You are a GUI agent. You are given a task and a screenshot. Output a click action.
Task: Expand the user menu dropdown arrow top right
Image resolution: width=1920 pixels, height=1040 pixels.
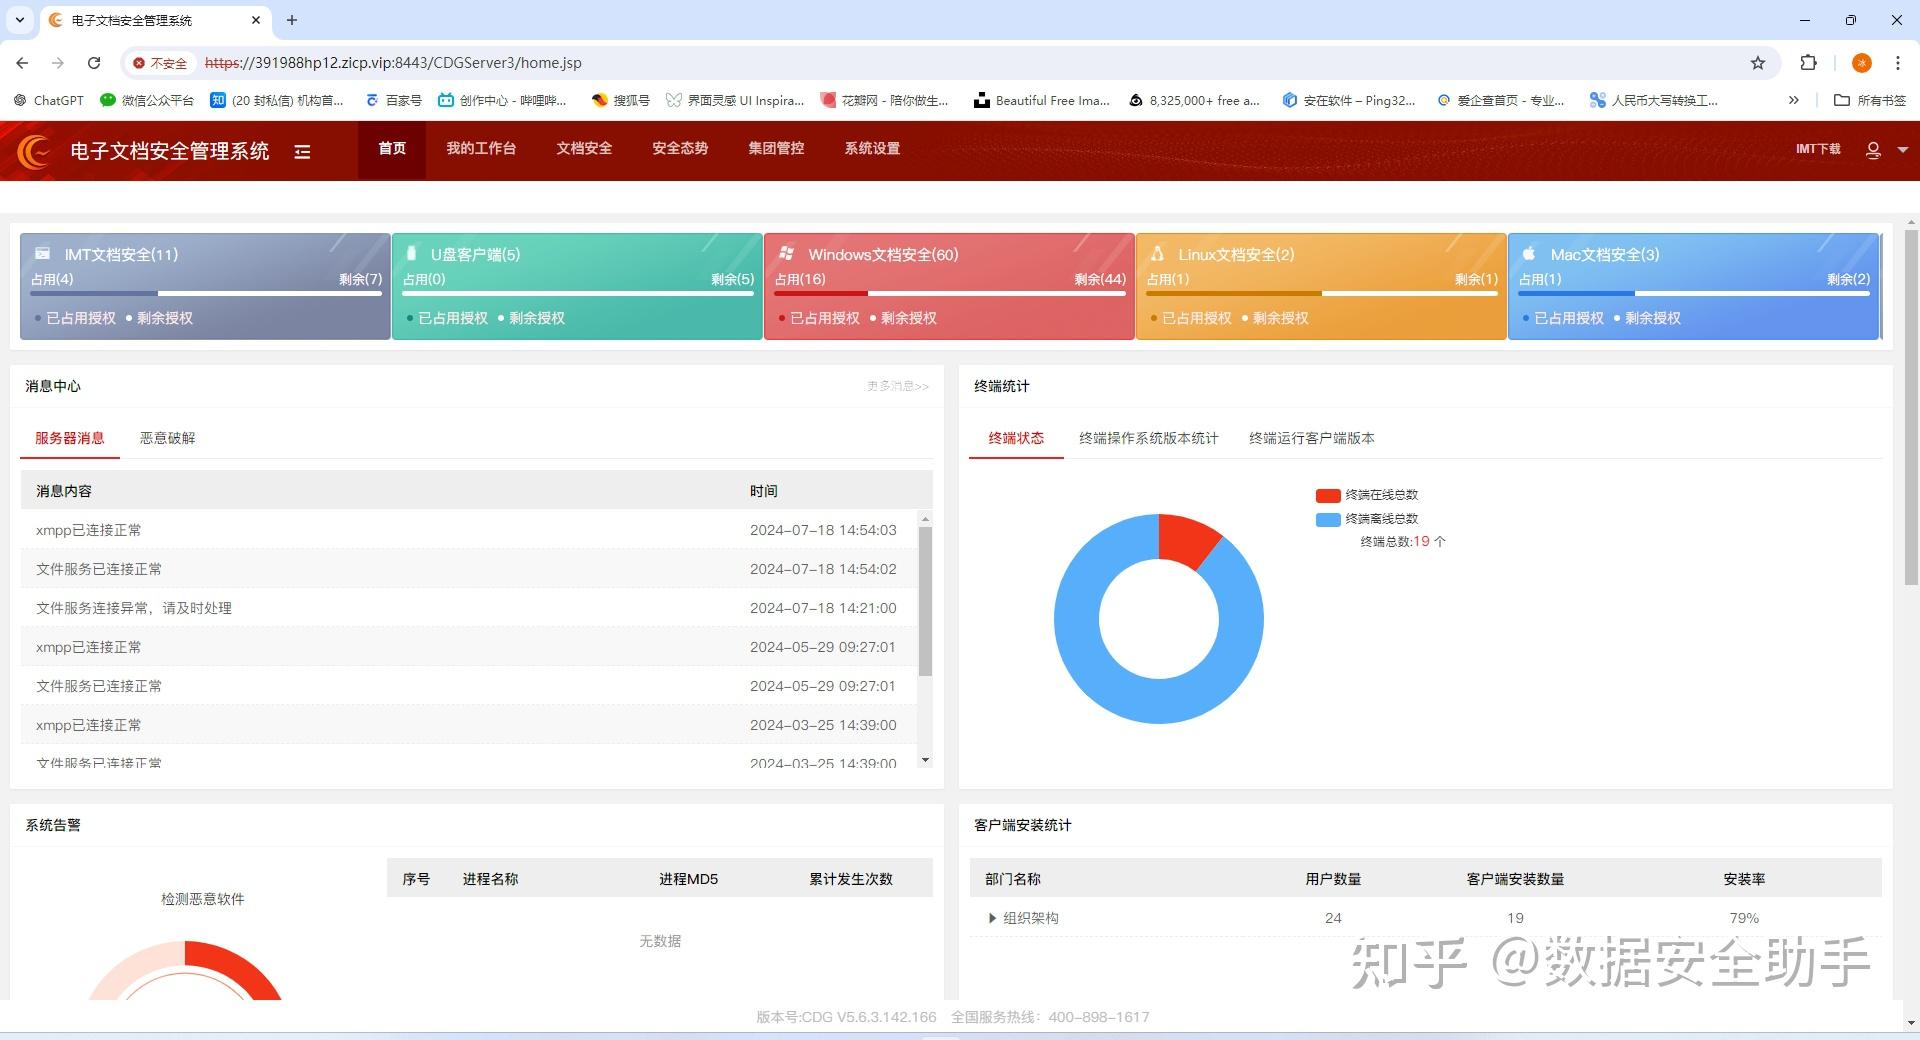pos(1901,150)
